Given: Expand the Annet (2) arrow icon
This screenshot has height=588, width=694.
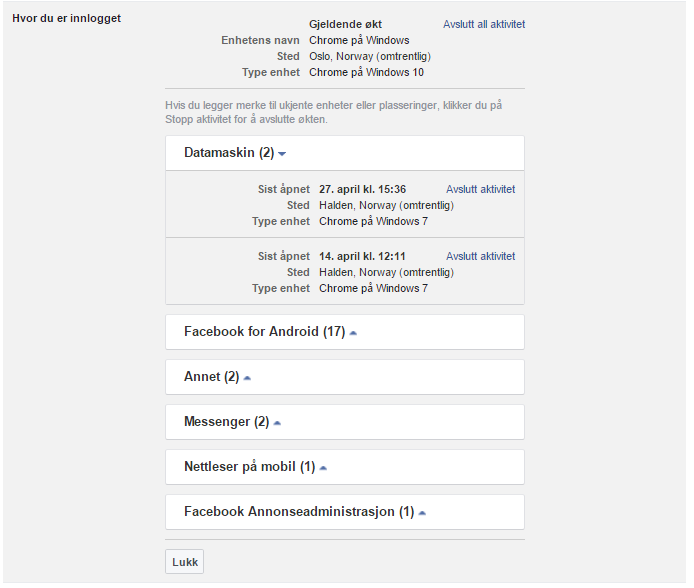Looking at the screenshot, I should click(247, 378).
